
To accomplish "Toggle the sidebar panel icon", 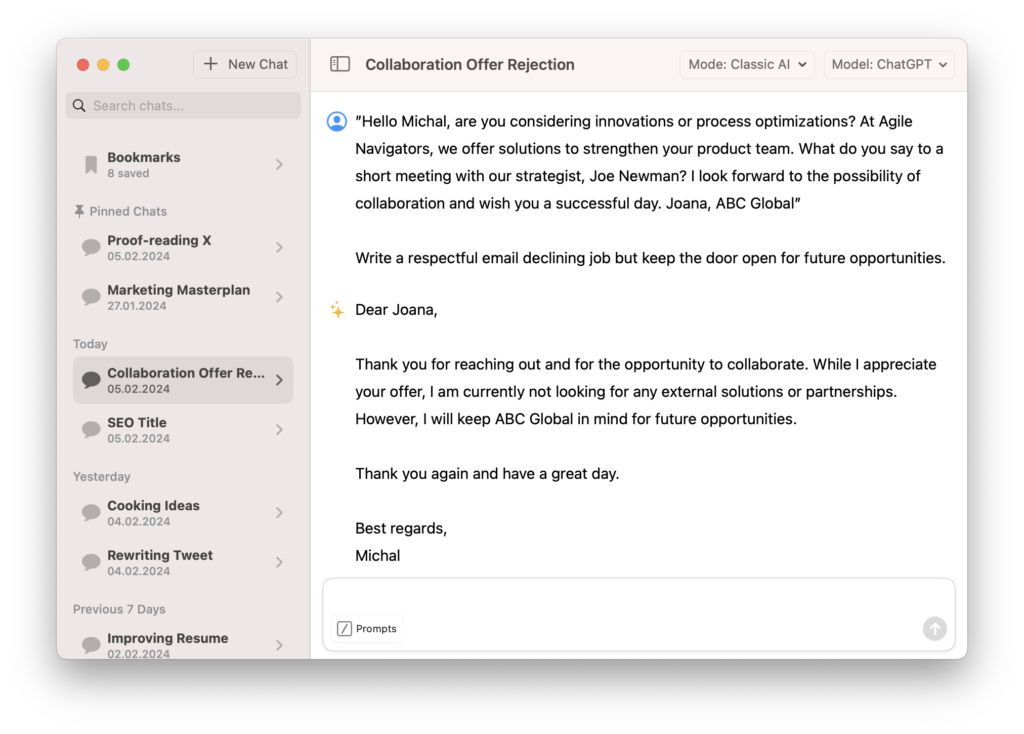I will [340, 64].
